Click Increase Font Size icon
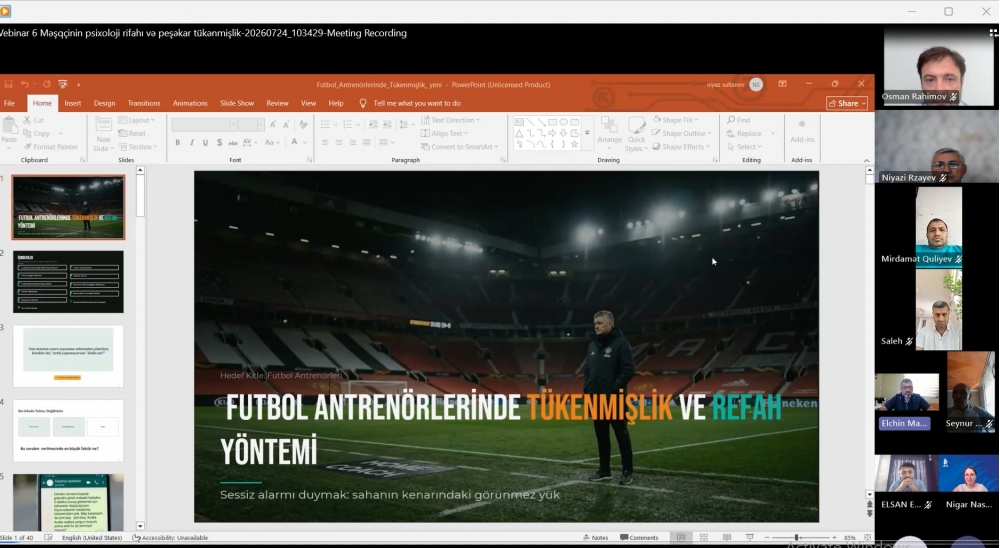This screenshot has height=548, width=1000. tap(272, 124)
